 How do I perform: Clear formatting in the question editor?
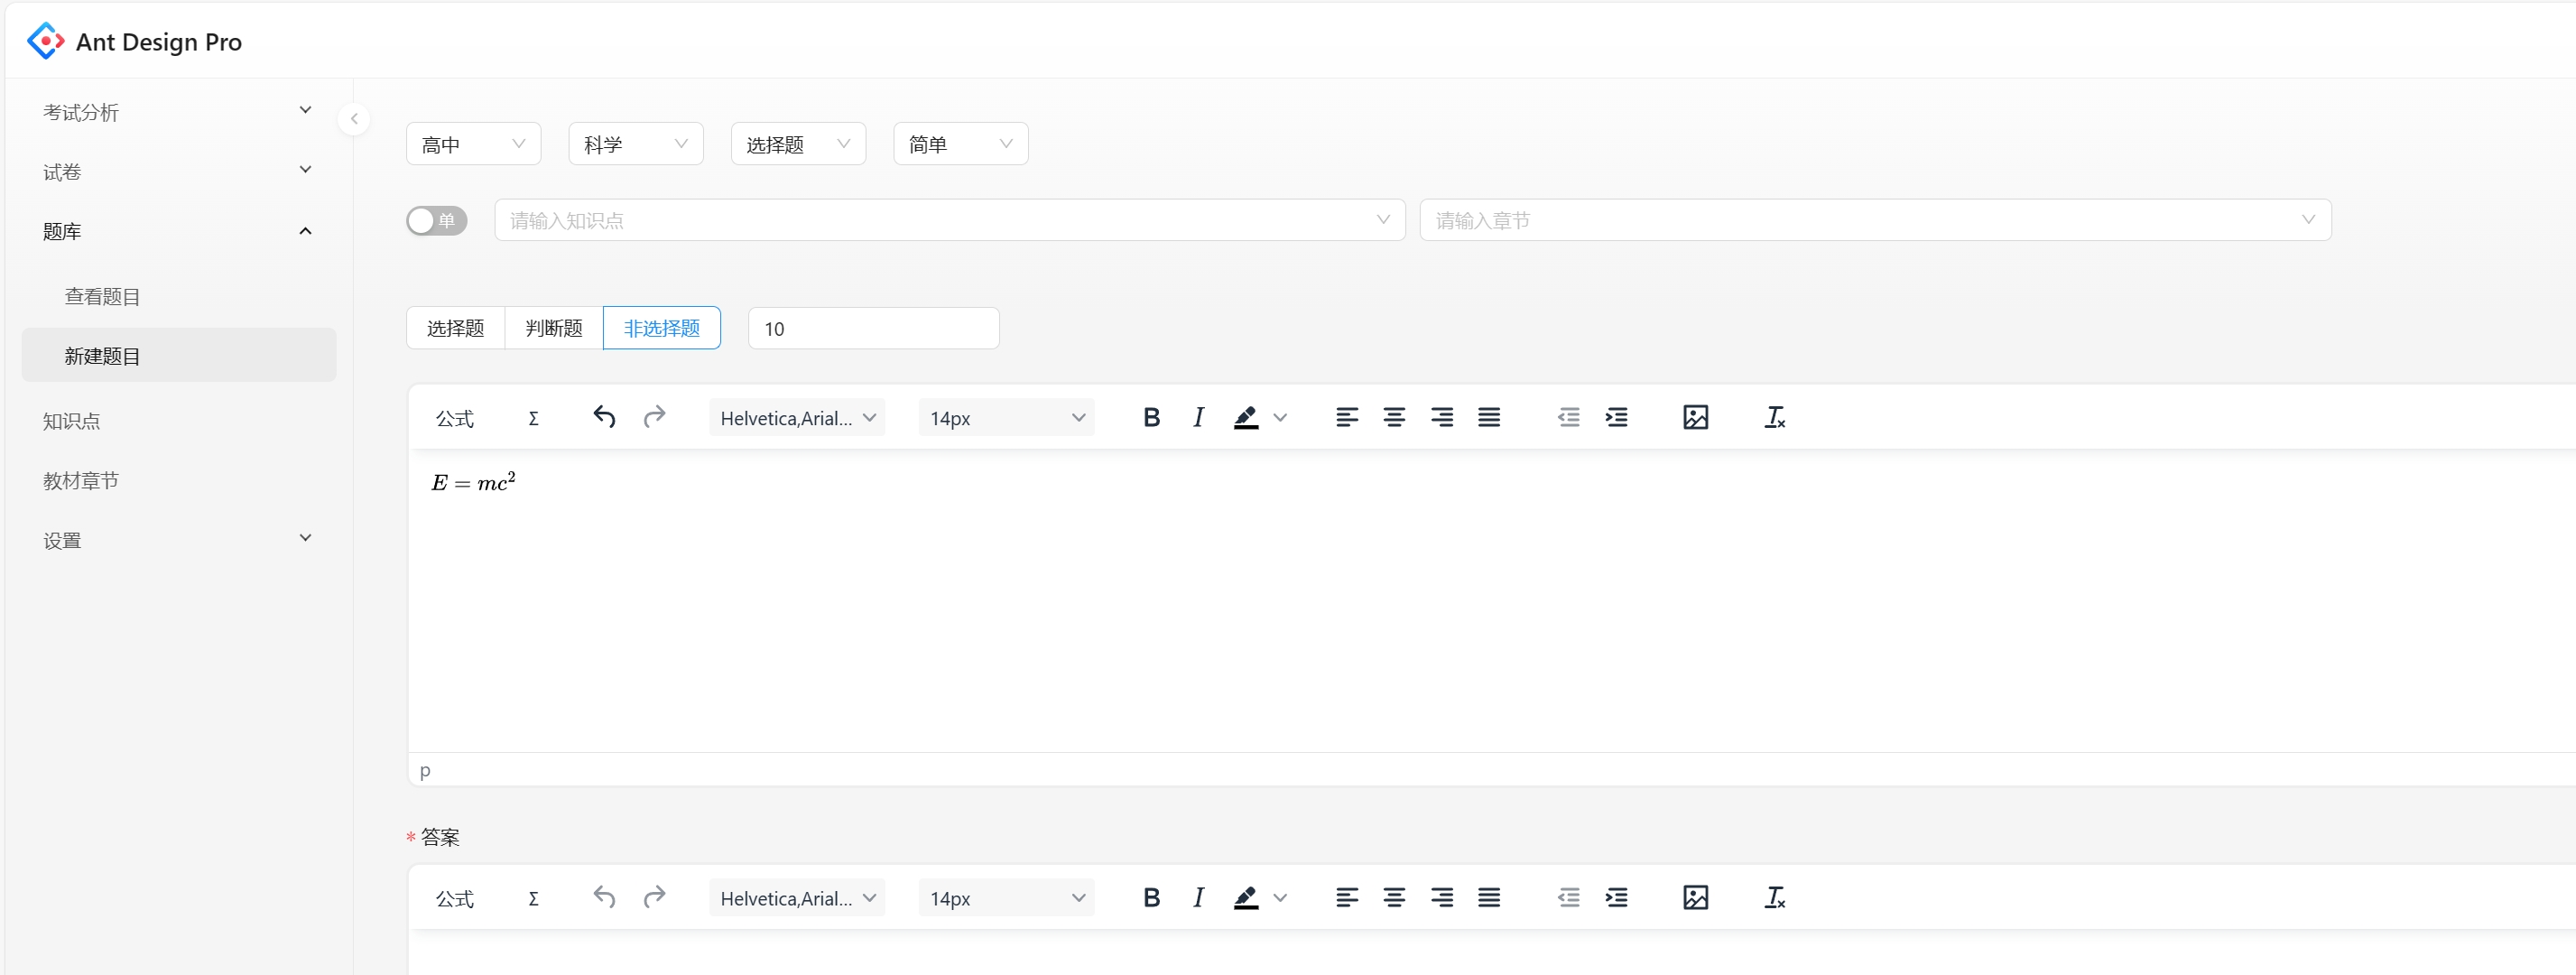1774,417
